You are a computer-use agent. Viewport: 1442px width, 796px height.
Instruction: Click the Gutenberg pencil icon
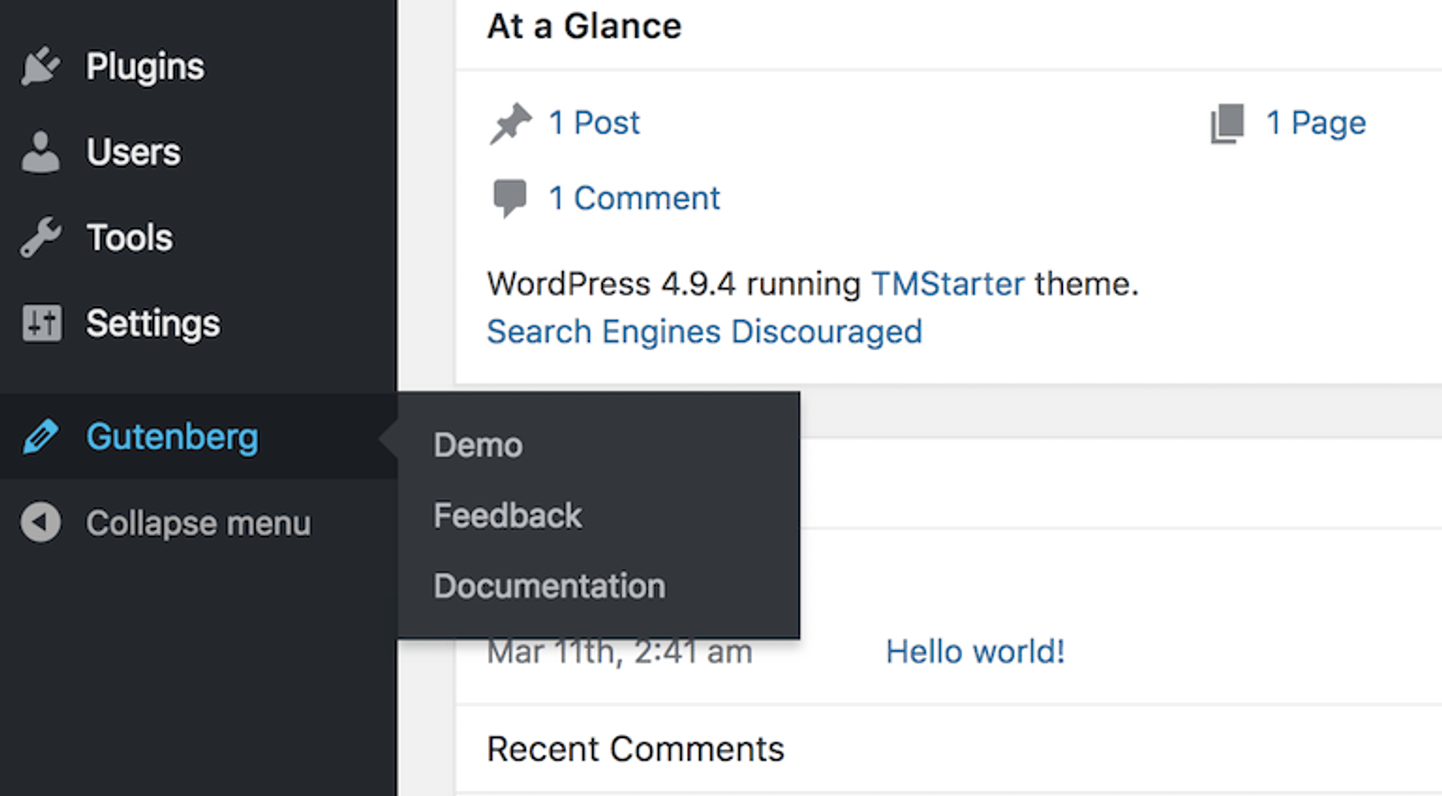pos(41,437)
